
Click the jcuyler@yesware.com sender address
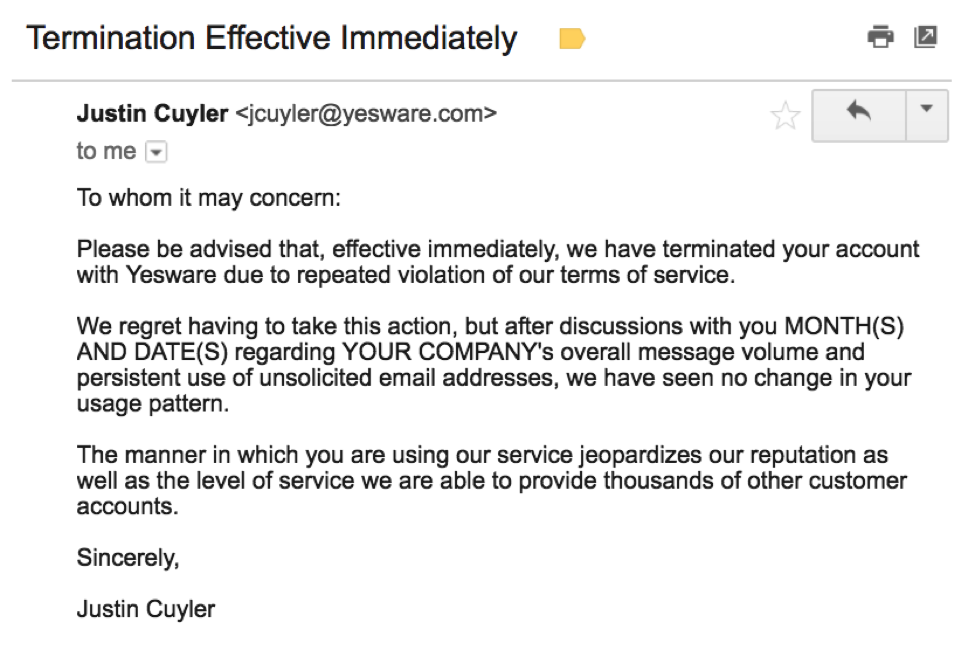click(x=365, y=114)
